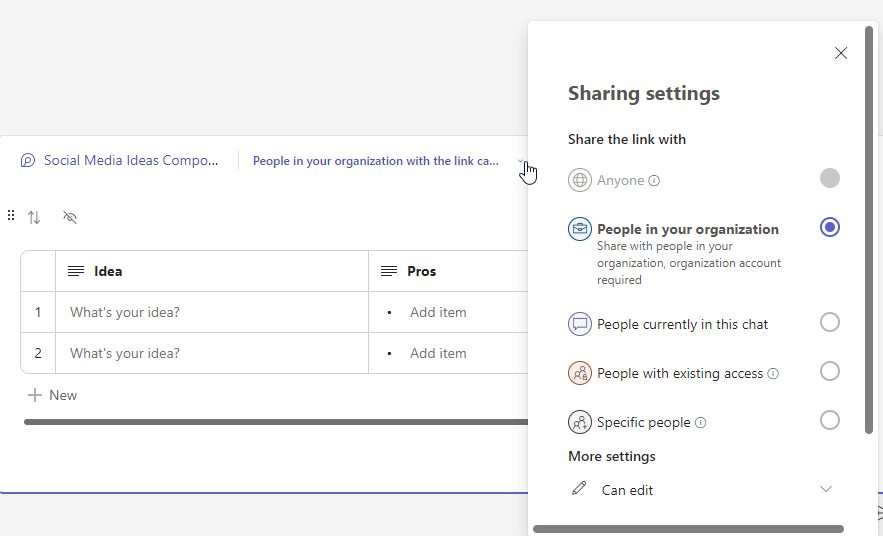Click the info icon beside People with existing access
The width and height of the screenshot is (883, 536).
click(x=773, y=374)
